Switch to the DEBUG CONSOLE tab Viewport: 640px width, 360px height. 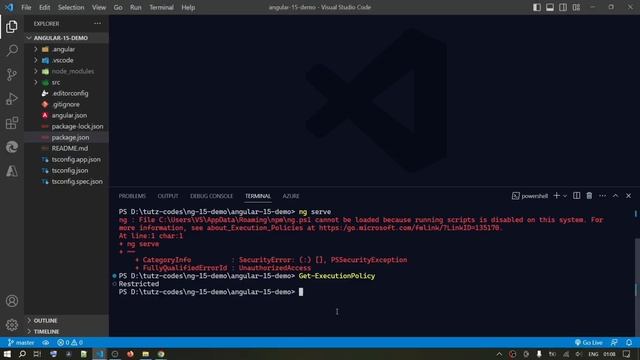(211, 196)
